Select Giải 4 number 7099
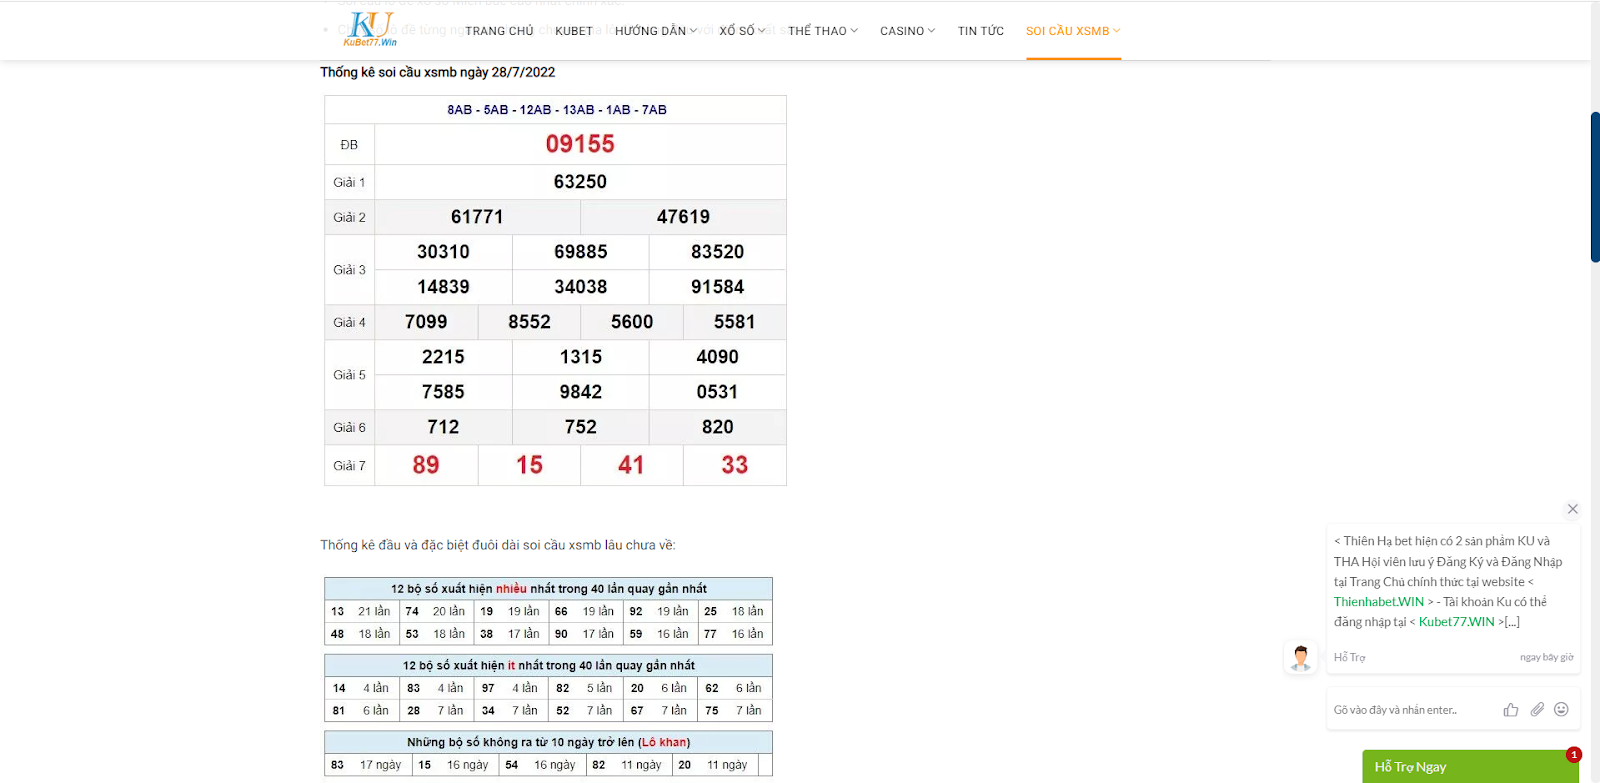The height and width of the screenshot is (783, 1600). (426, 322)
